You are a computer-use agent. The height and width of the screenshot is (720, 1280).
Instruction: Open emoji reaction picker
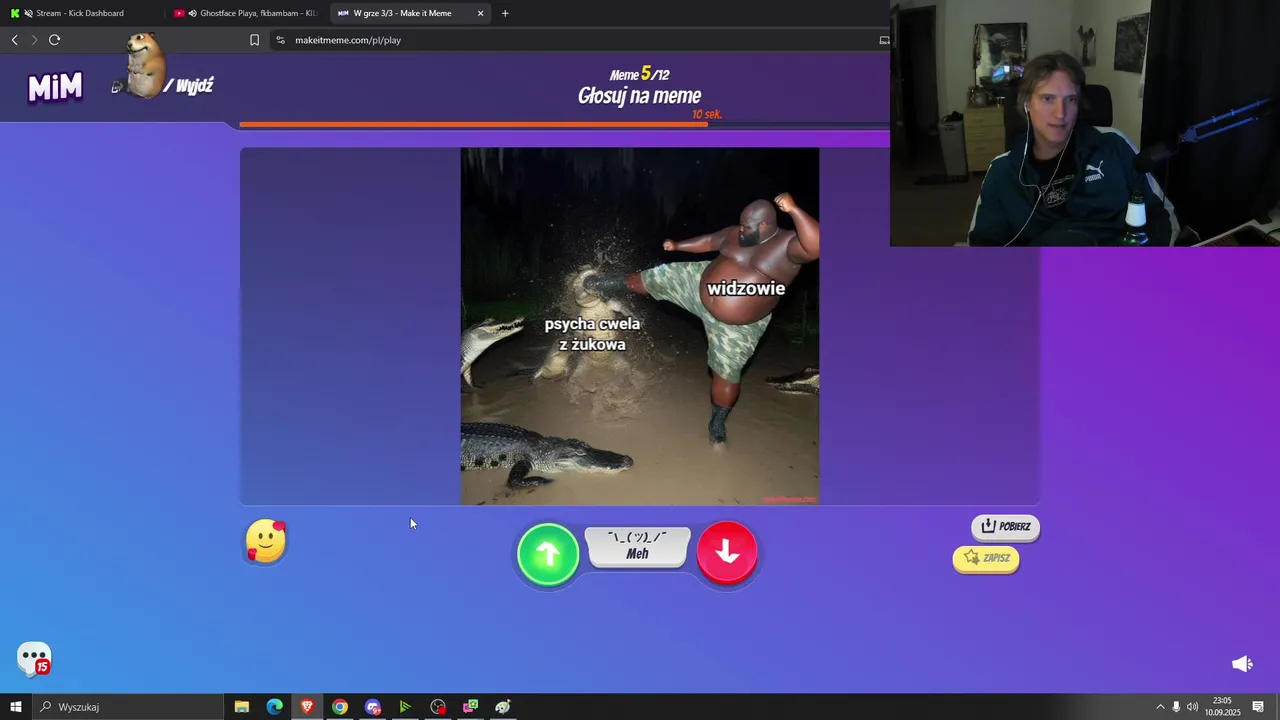point(266,541)
